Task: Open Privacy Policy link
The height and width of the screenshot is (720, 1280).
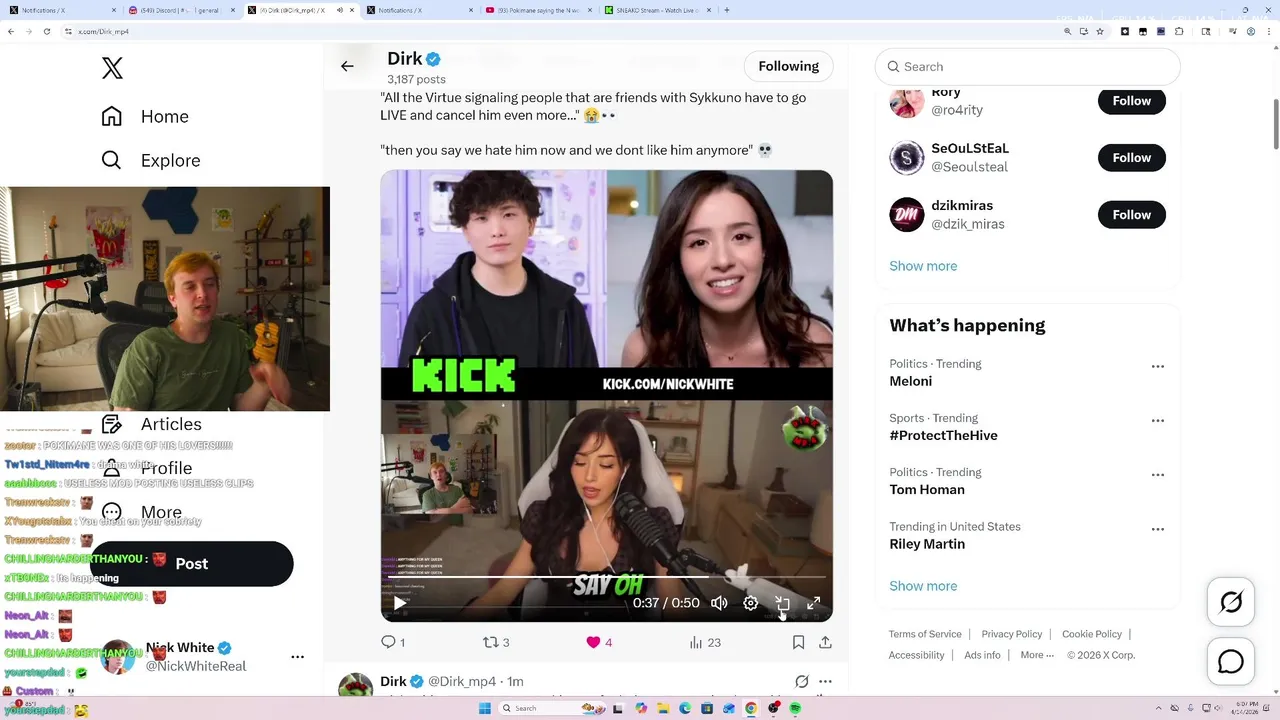Action: click(1012, 634)
